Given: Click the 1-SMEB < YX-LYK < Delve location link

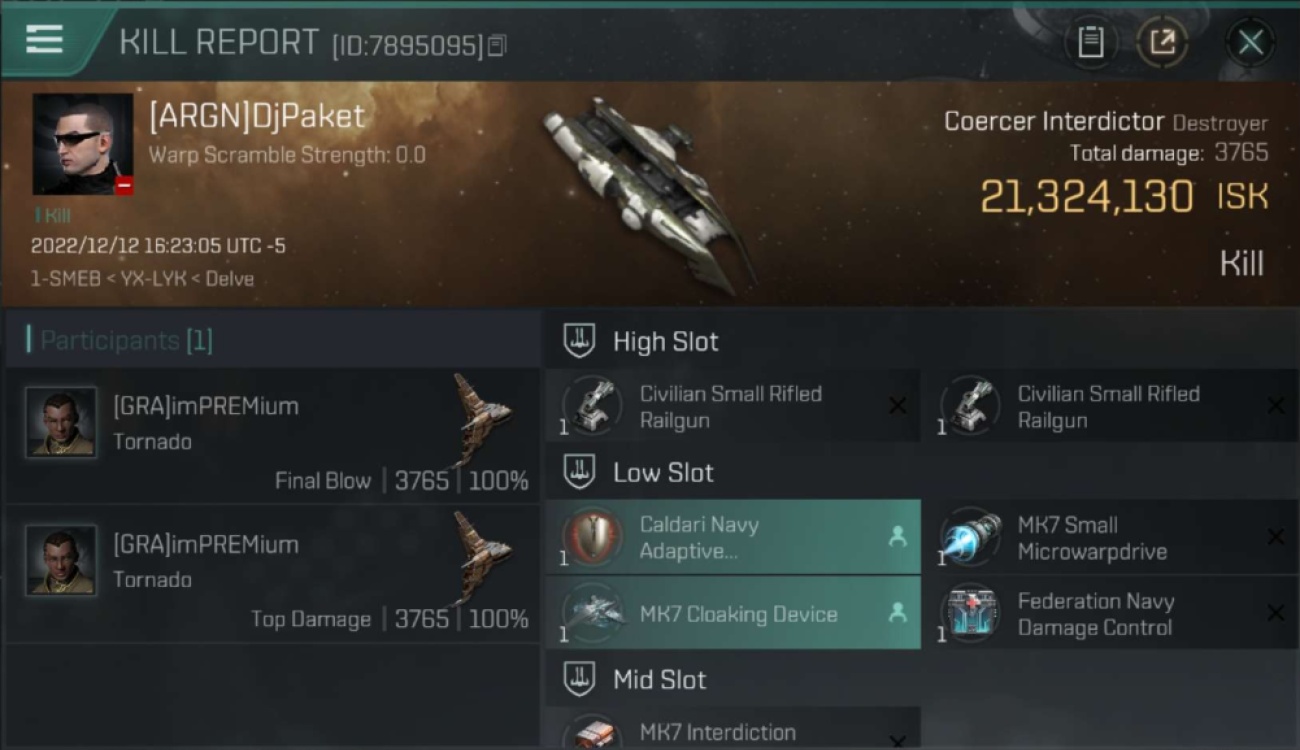Looking at the screenshot, I should [142, 279].
